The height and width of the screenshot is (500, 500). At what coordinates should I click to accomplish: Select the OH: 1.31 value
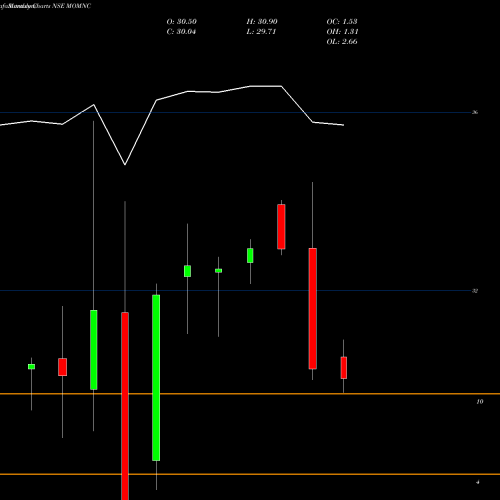pos(342,32)
